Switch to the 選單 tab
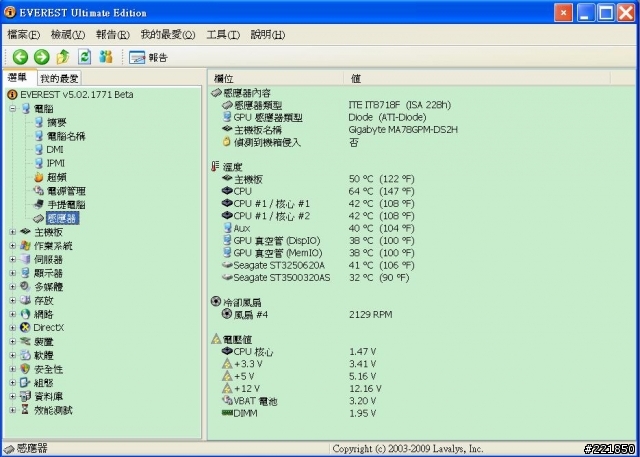The image size is (640, 457). 19,78
